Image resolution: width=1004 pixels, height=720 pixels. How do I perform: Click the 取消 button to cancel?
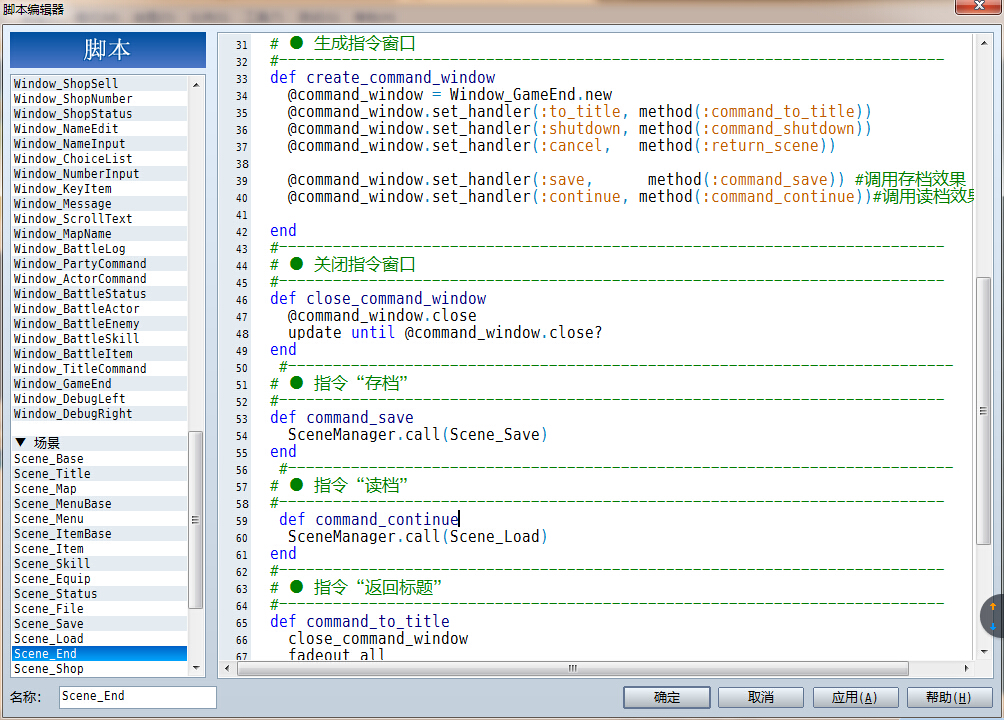(761, 697)
